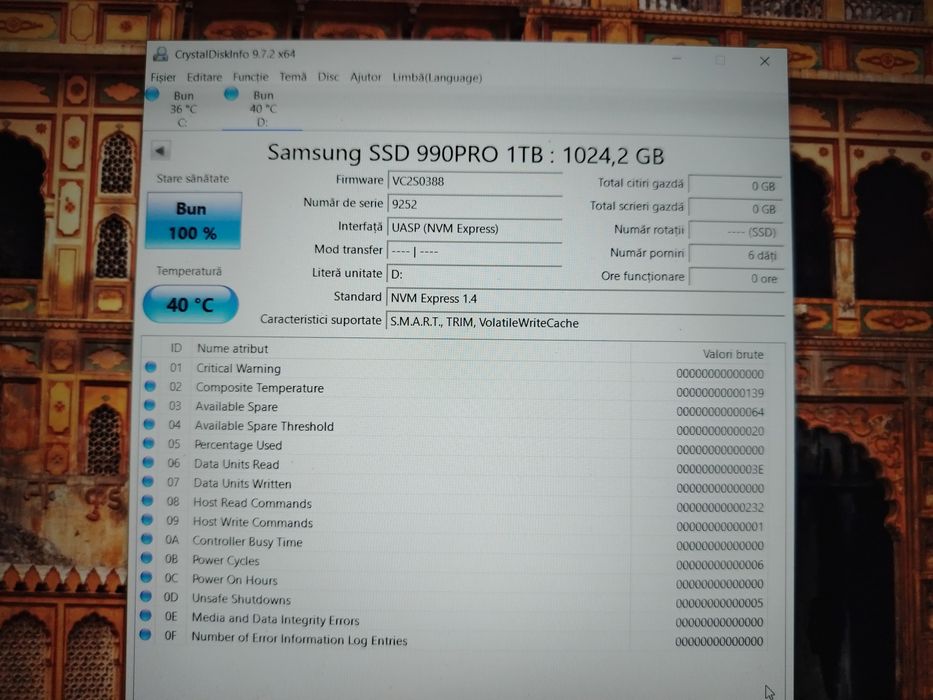Screen dimensions: 933x700
Task: Click status dot for Power Cycles
Action: [146, 558]
